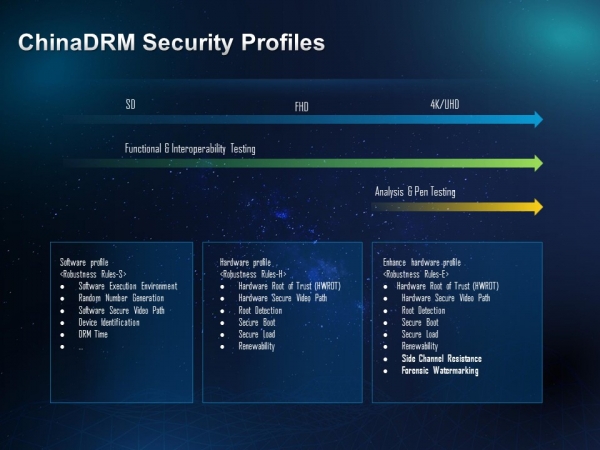Click the "<Robustness Rules-H>" line
The width and height of the screenshot is (600, 450).
click(x=253, y=274)
